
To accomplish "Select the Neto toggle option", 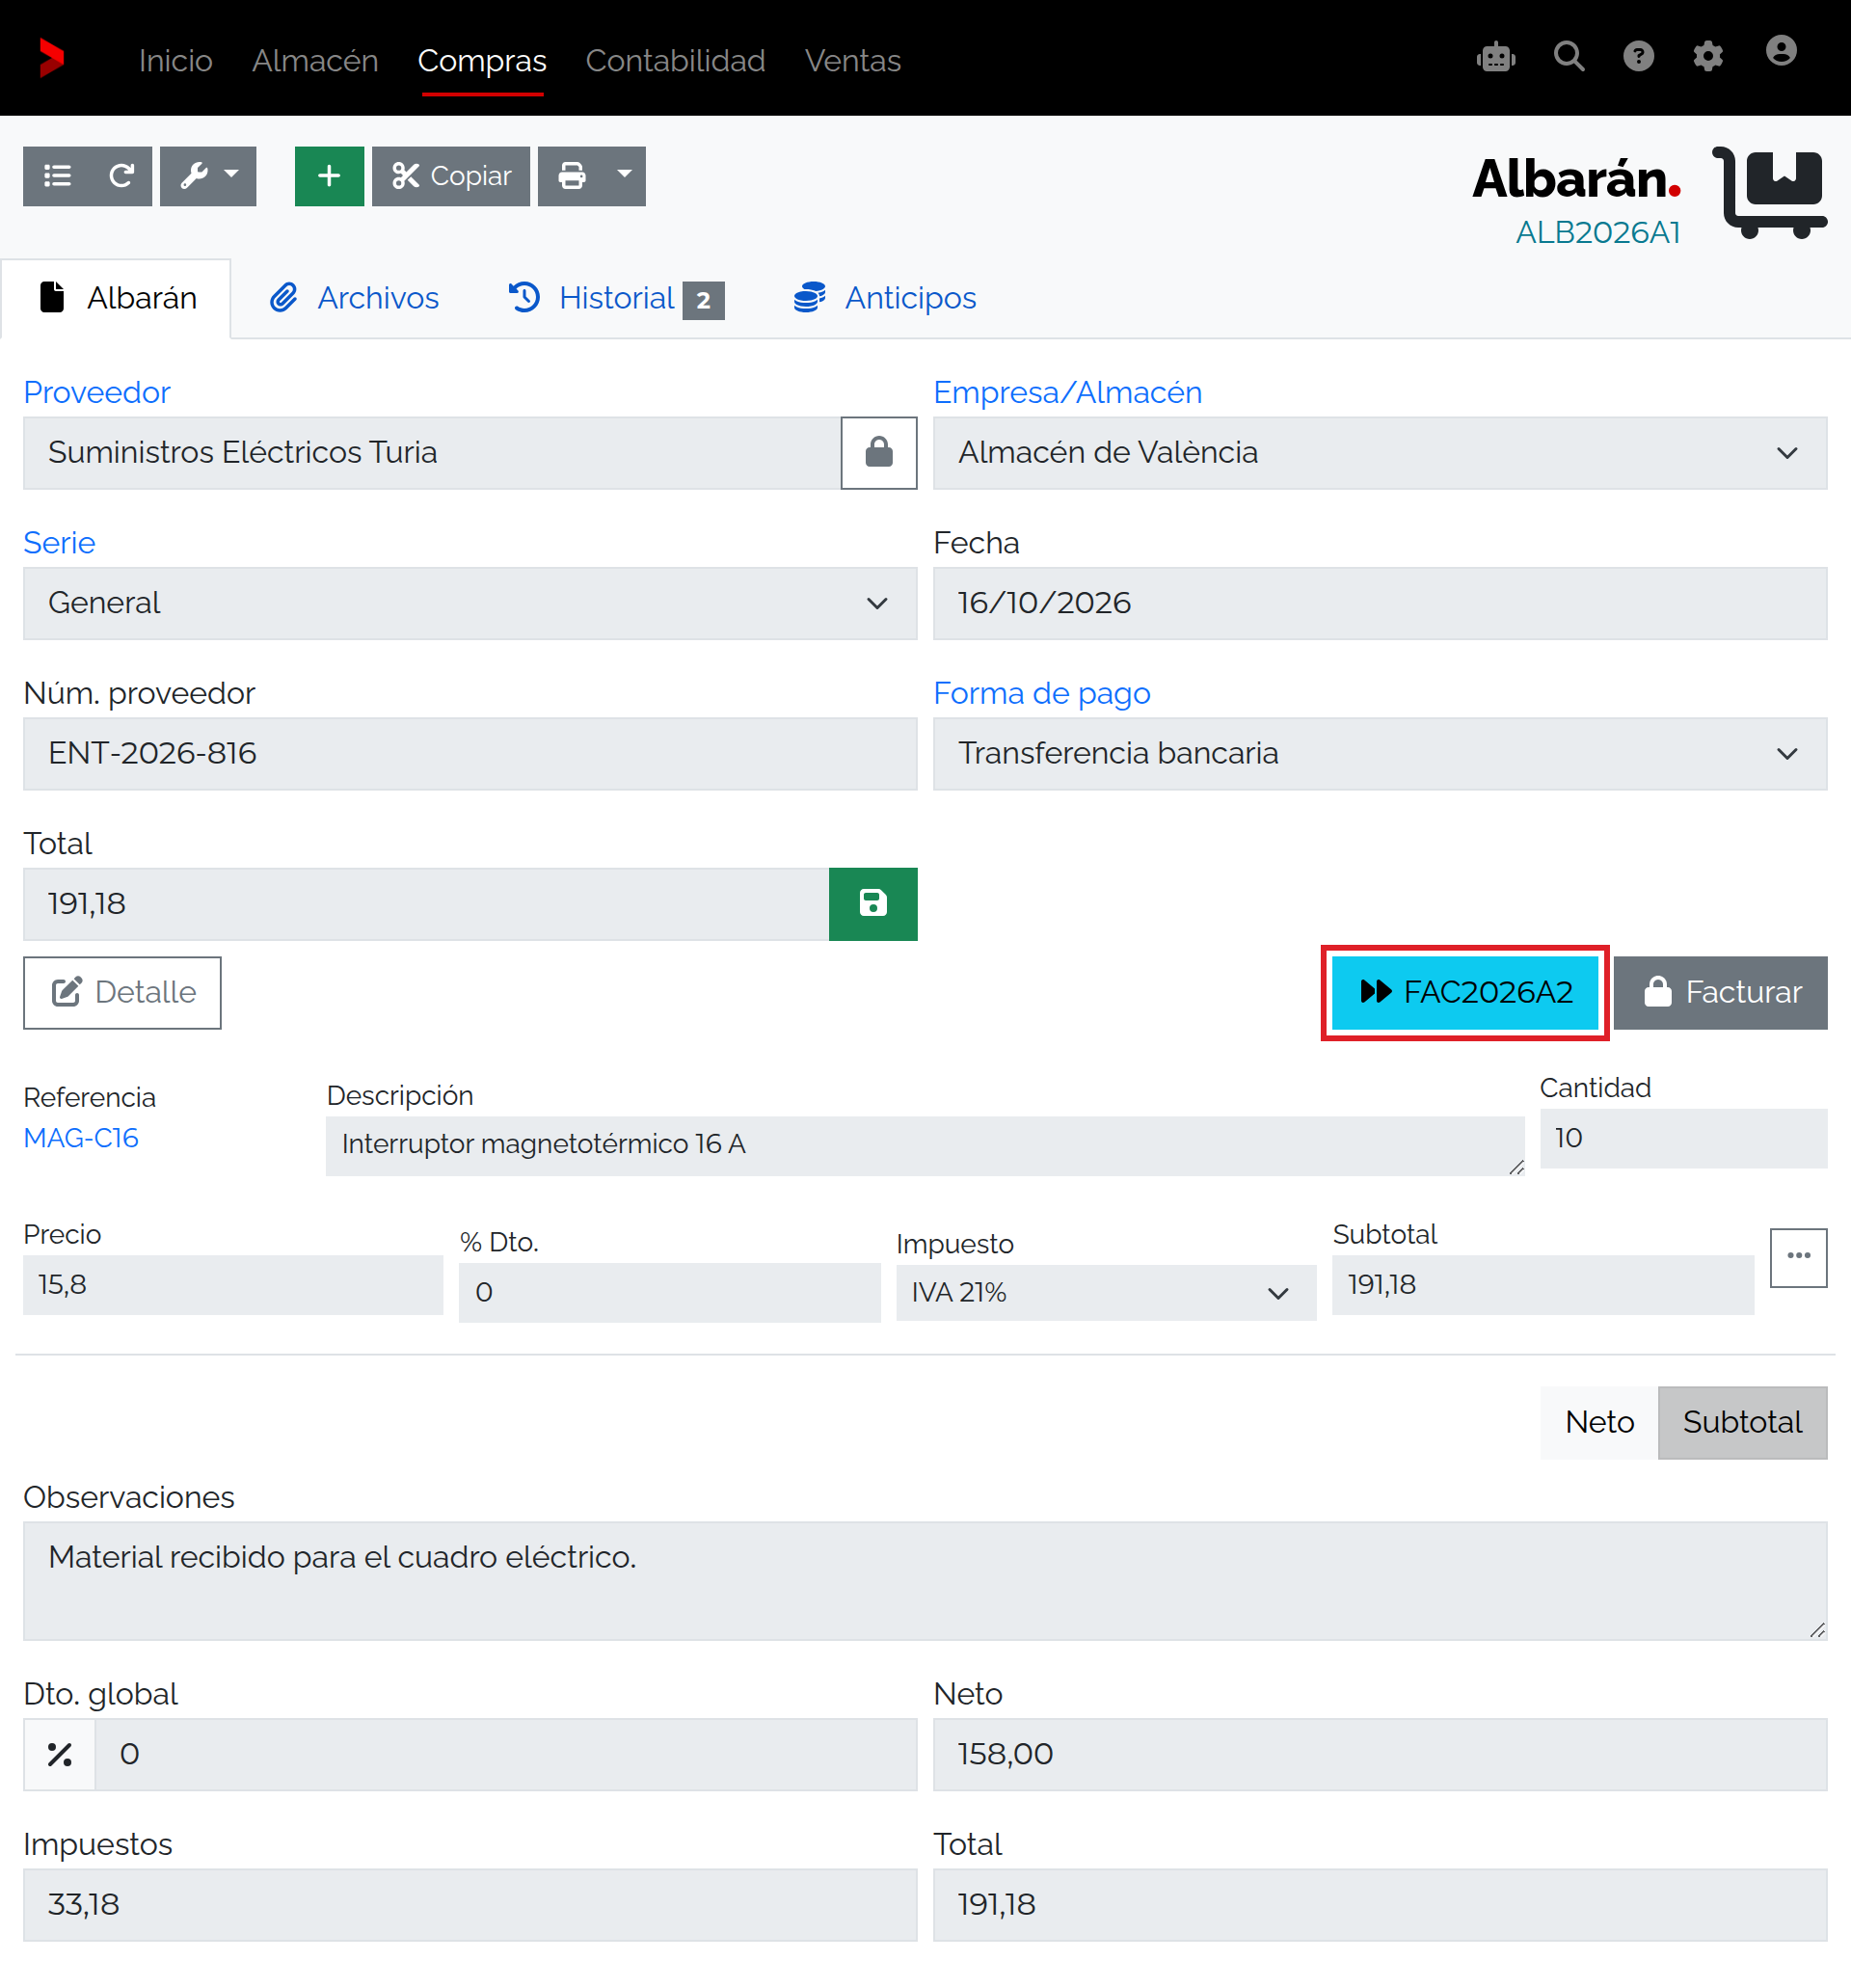I will click(1599, 1422).
